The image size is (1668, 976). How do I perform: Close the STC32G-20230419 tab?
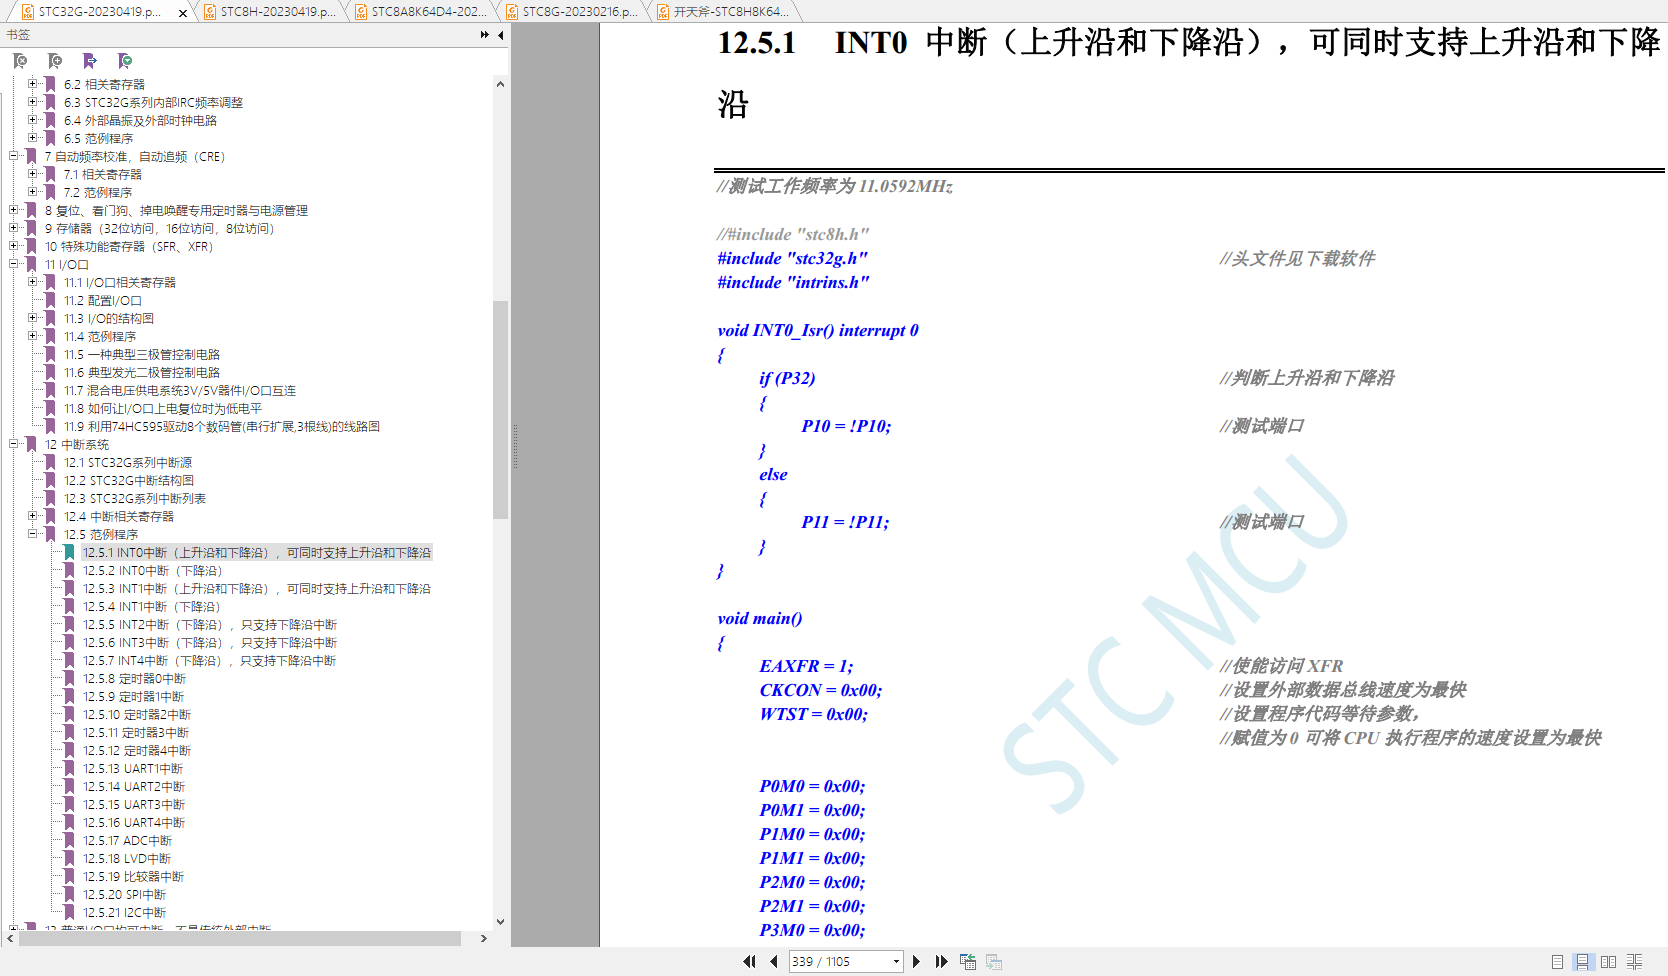(x=182, y=12)
